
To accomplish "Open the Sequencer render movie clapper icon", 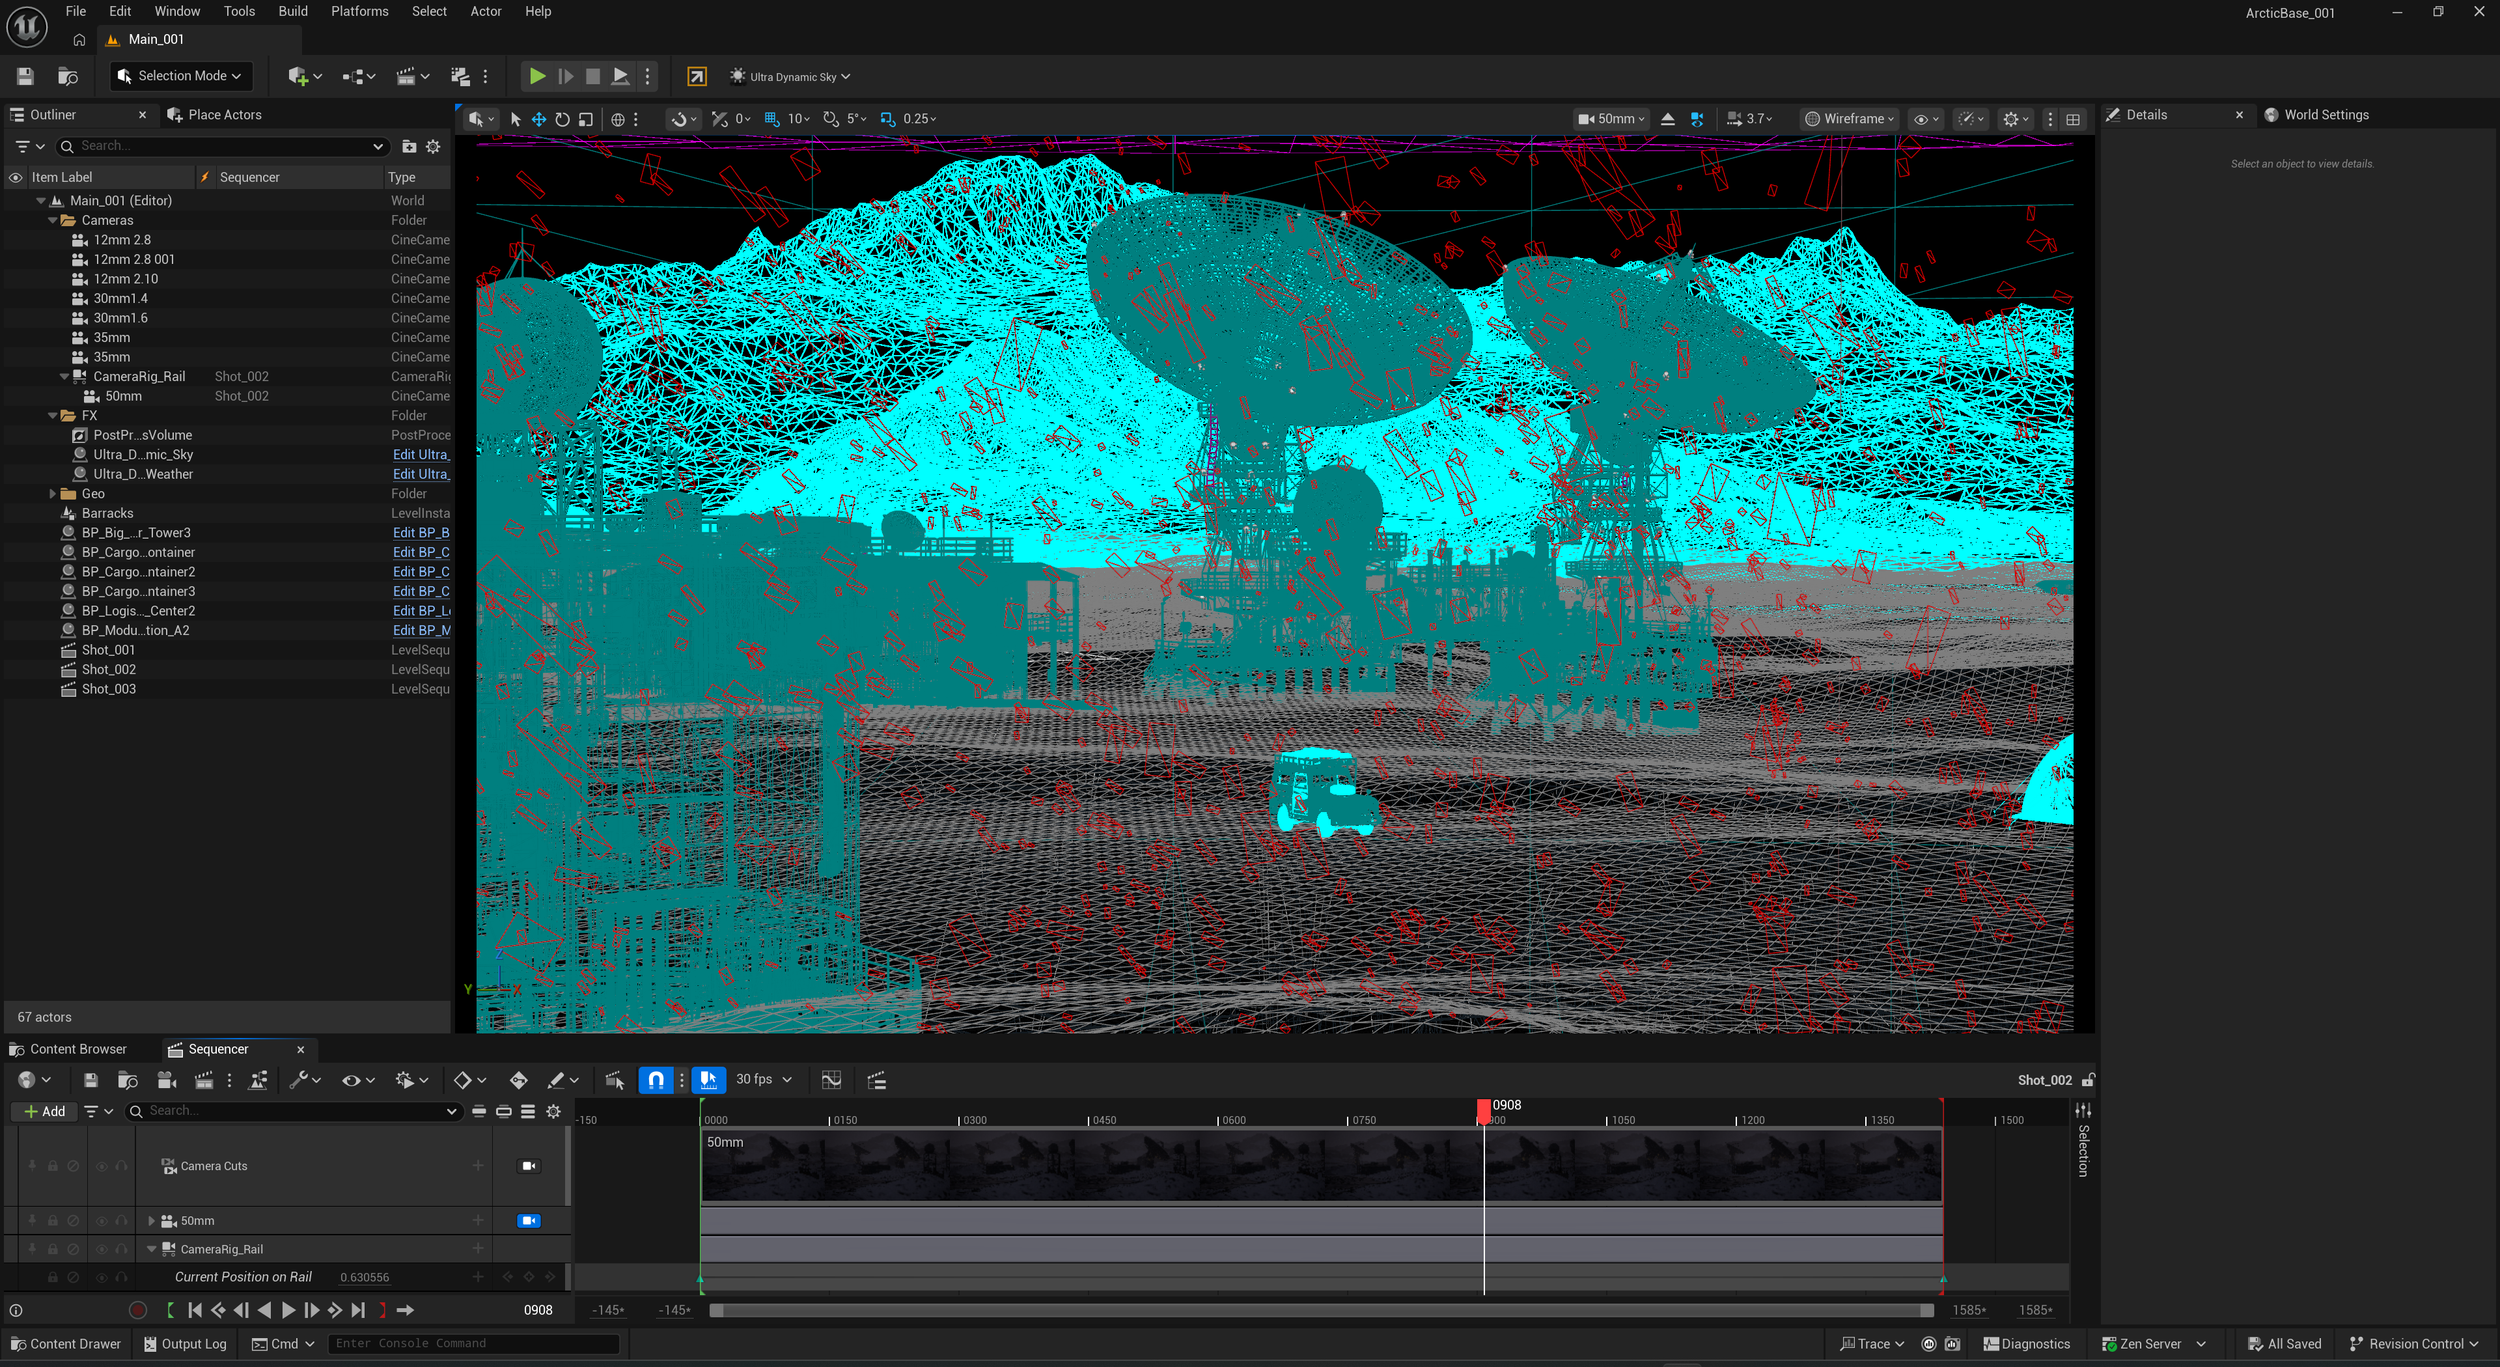I will (204, 1080).
